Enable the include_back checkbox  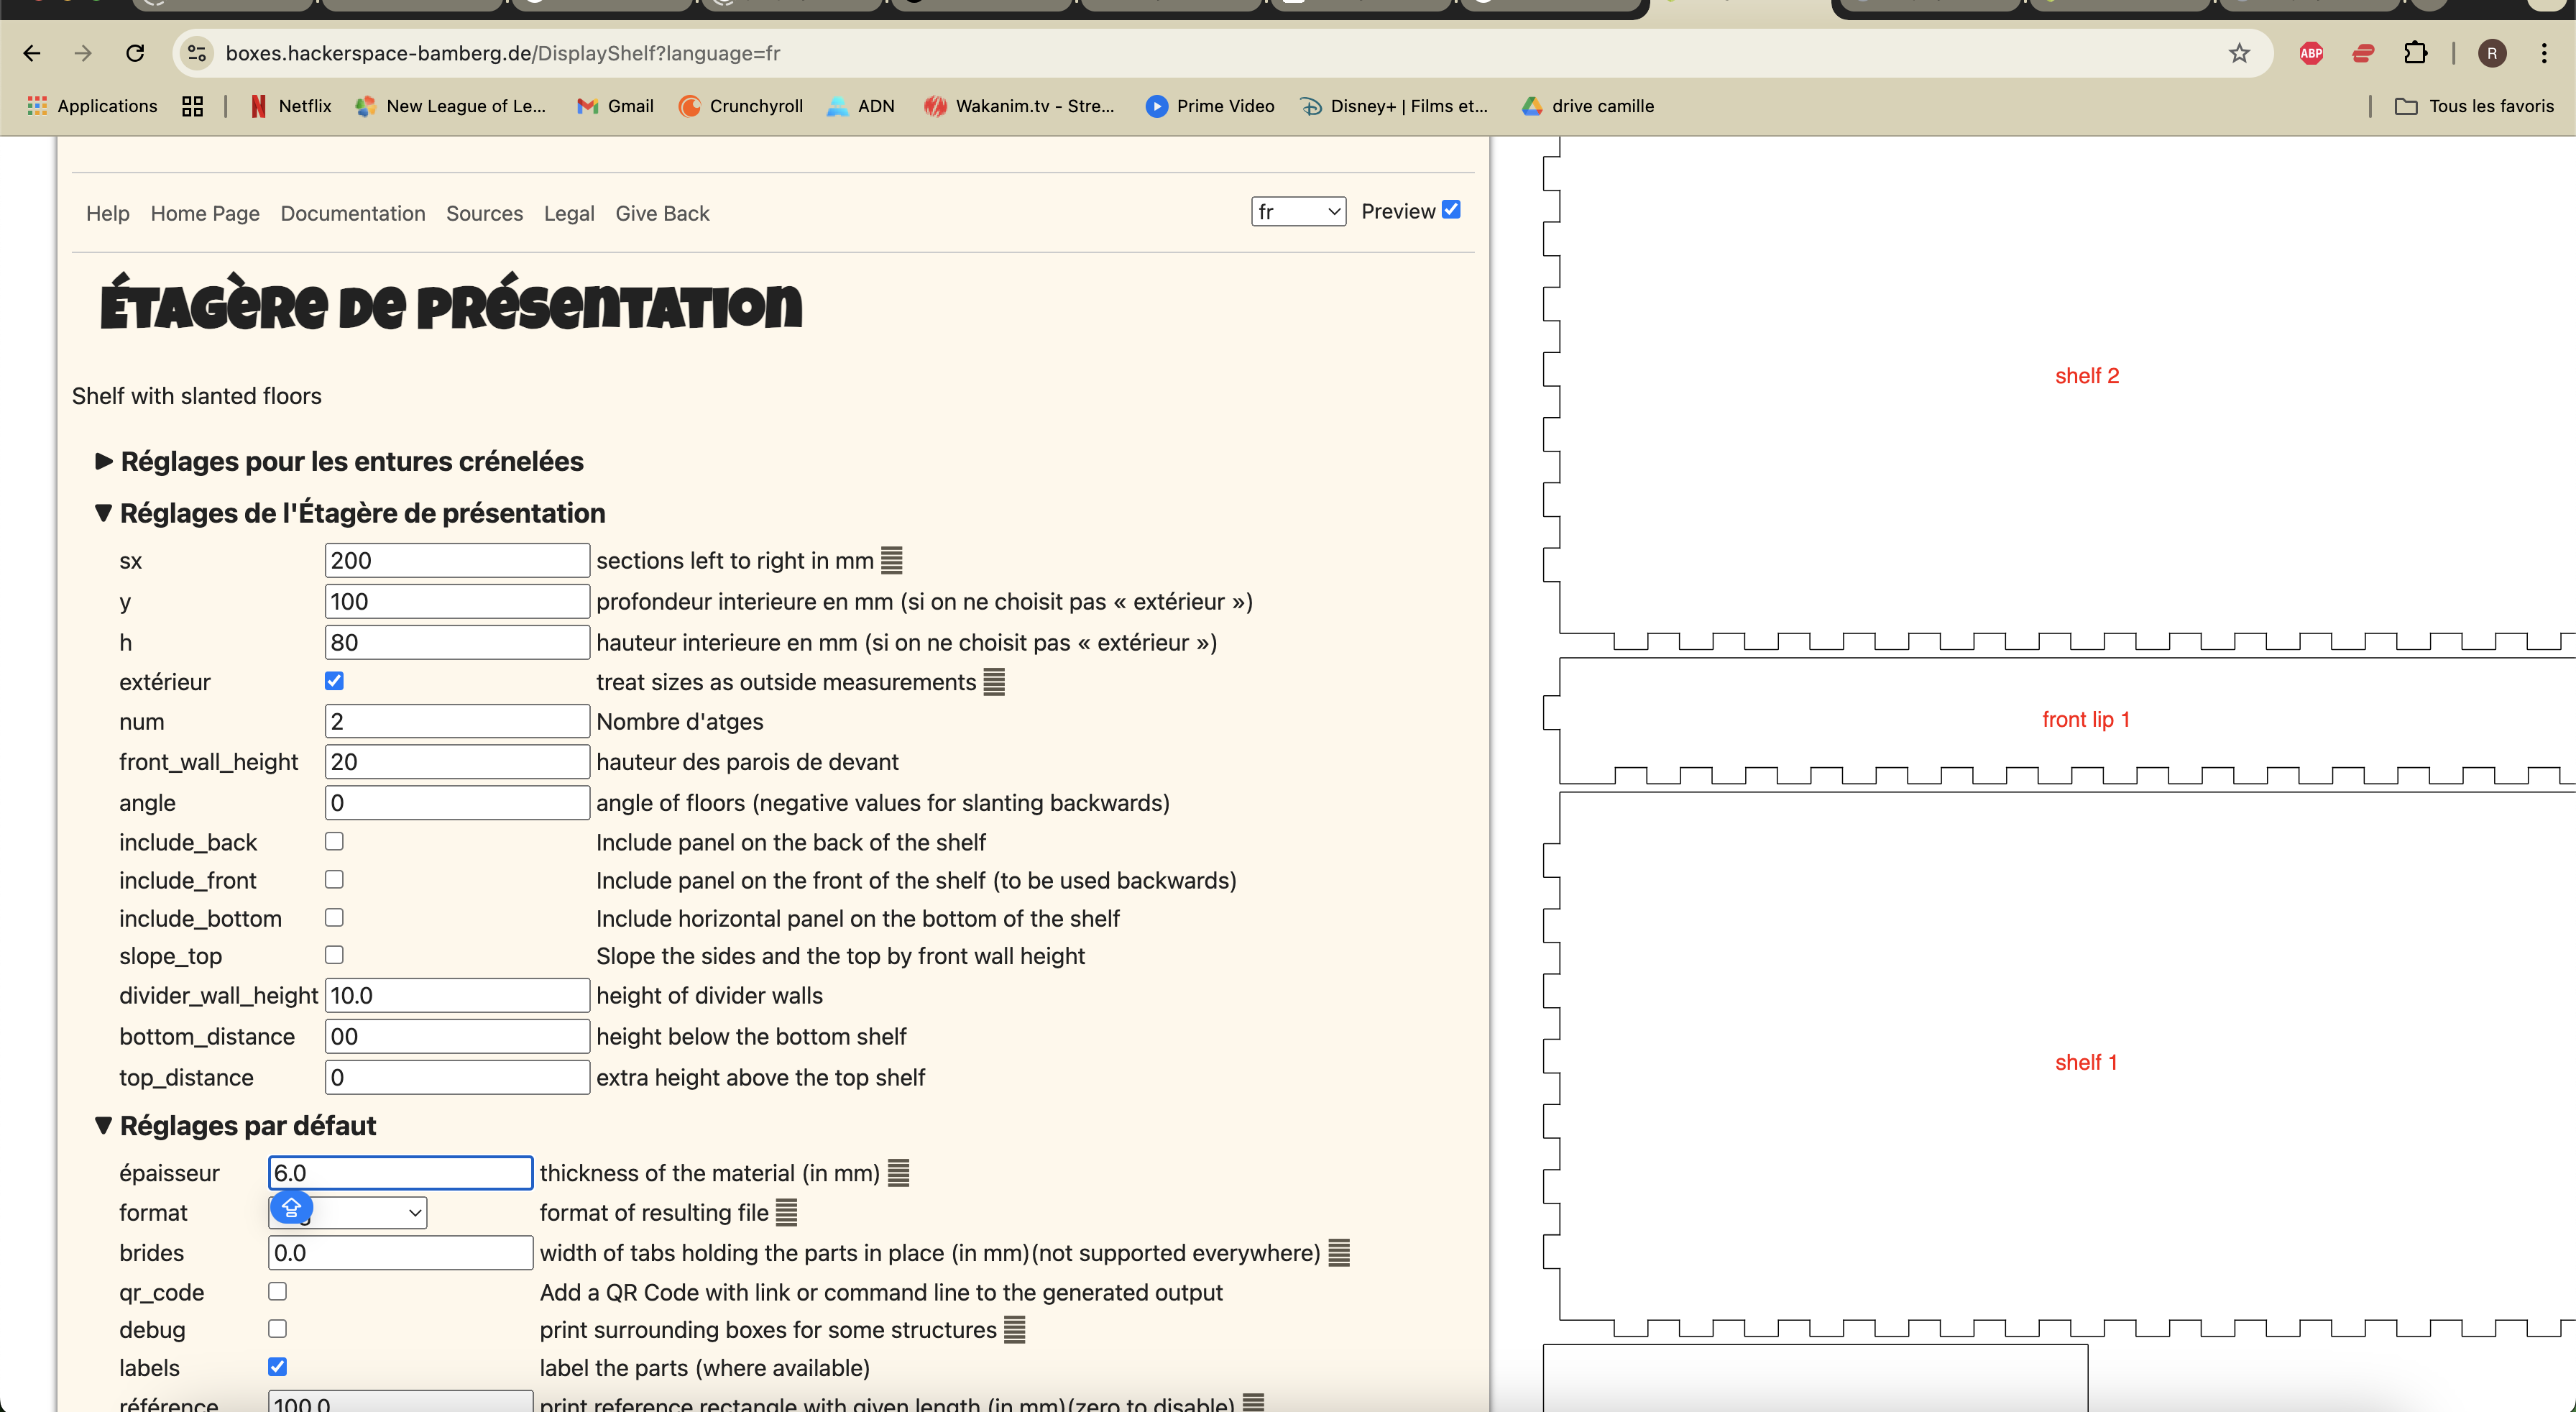[334, 842]
